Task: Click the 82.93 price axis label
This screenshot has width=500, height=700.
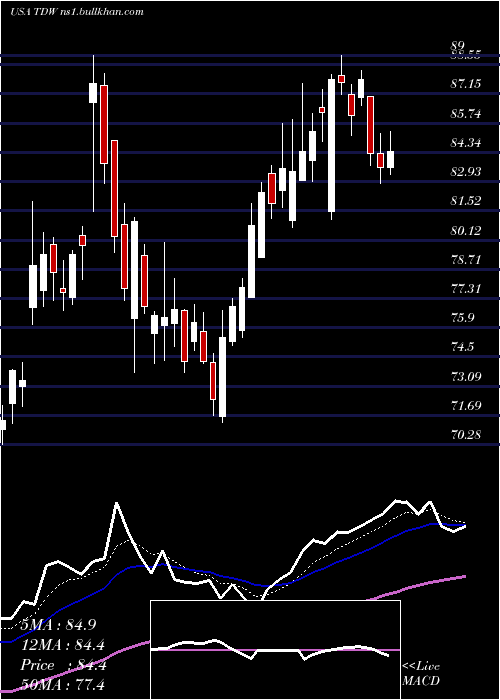Action: click(466, 172)
